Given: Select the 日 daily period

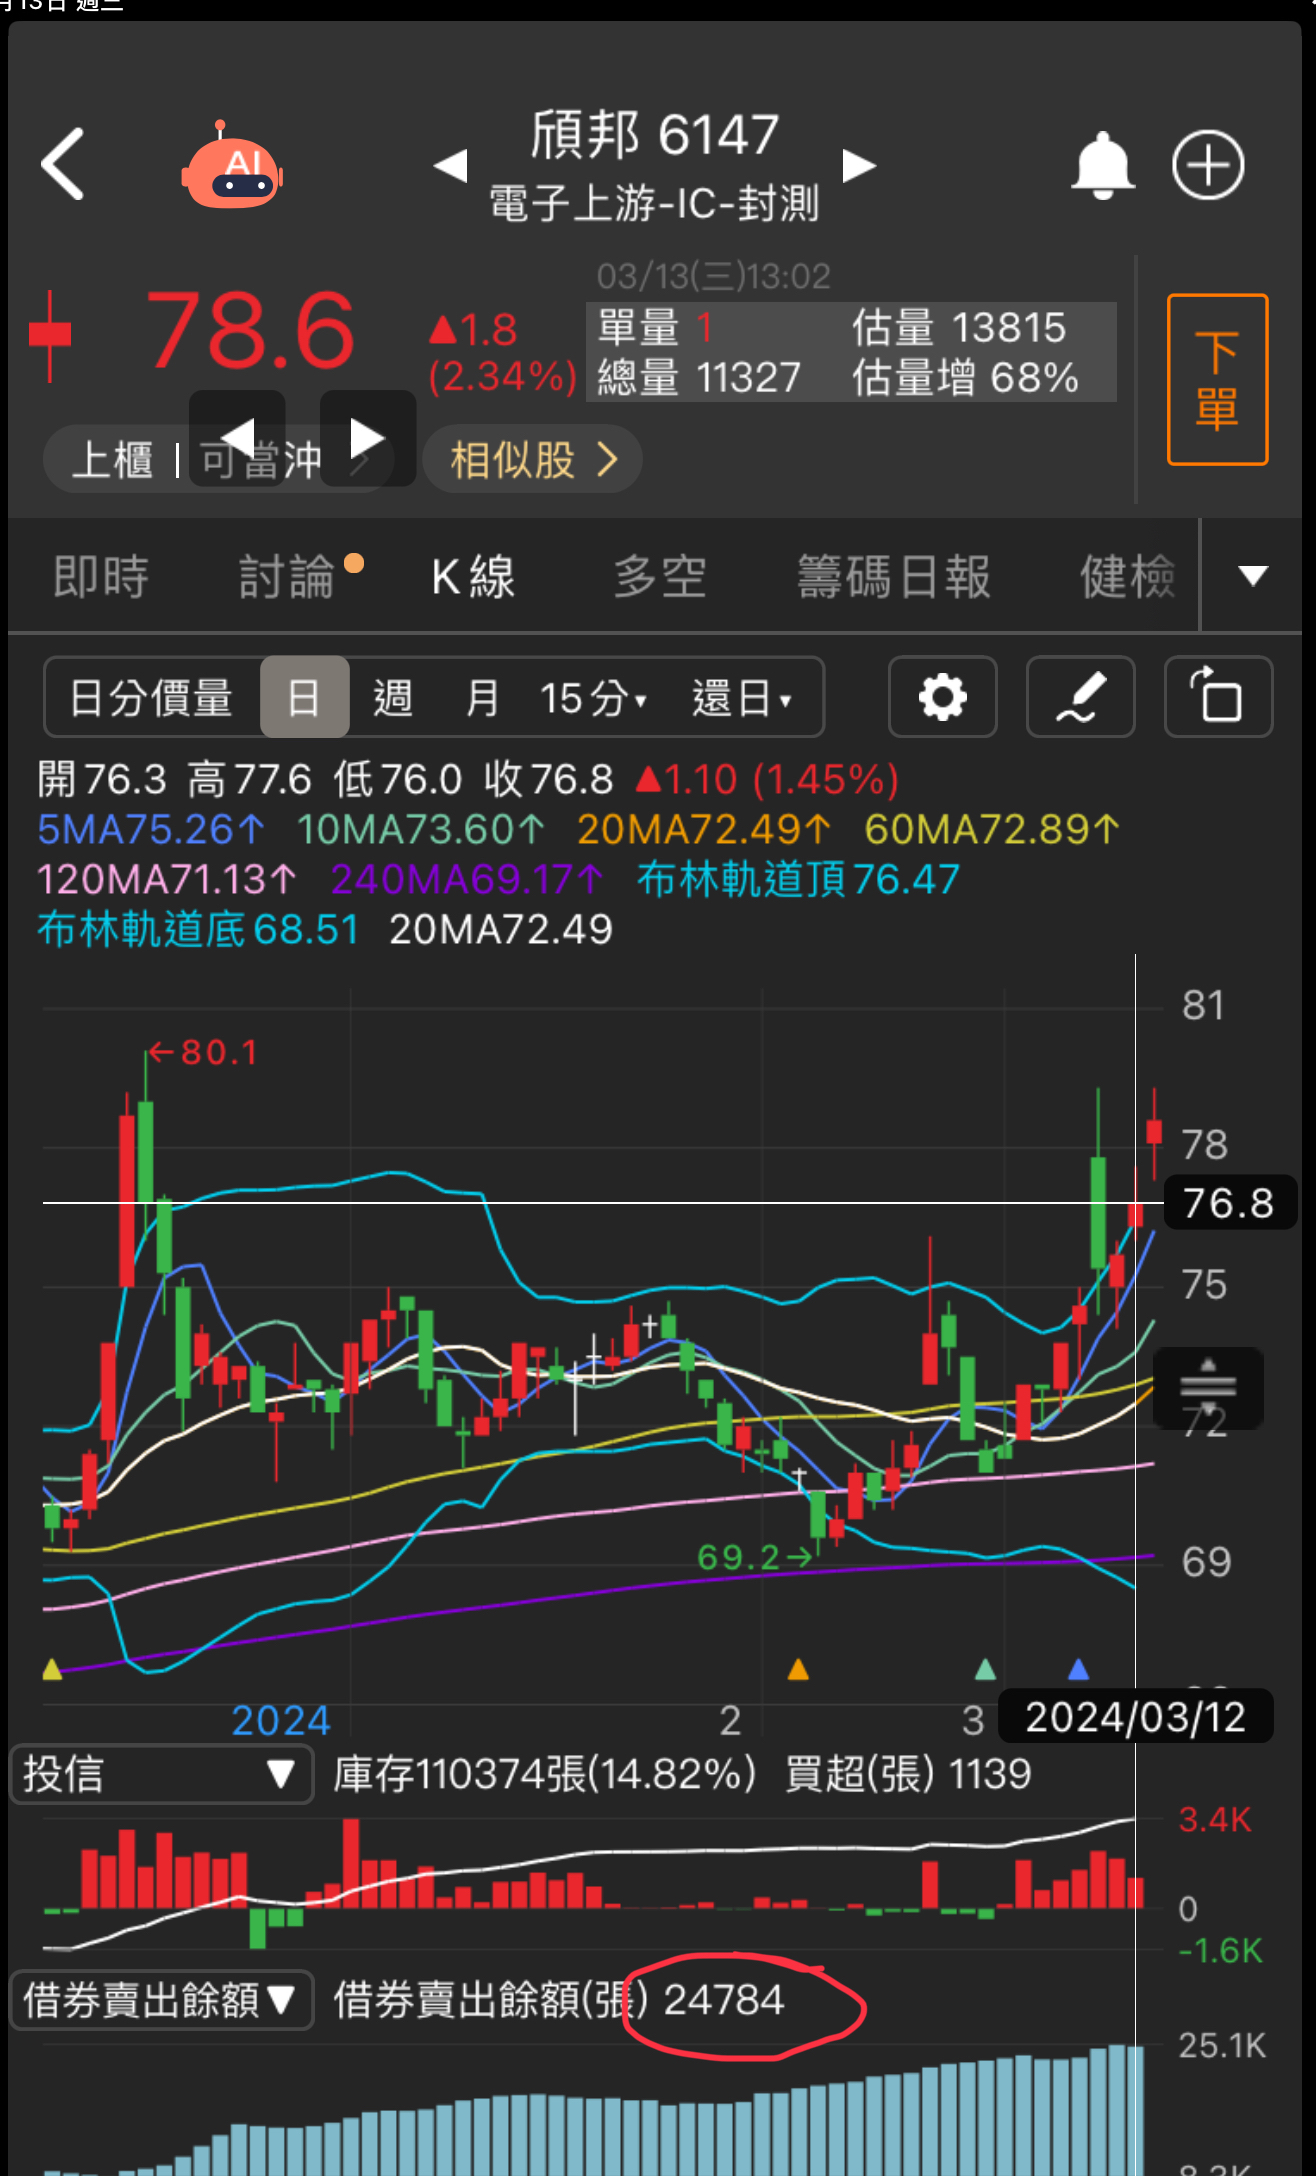Looking at the screenshot, I should 304,697.
